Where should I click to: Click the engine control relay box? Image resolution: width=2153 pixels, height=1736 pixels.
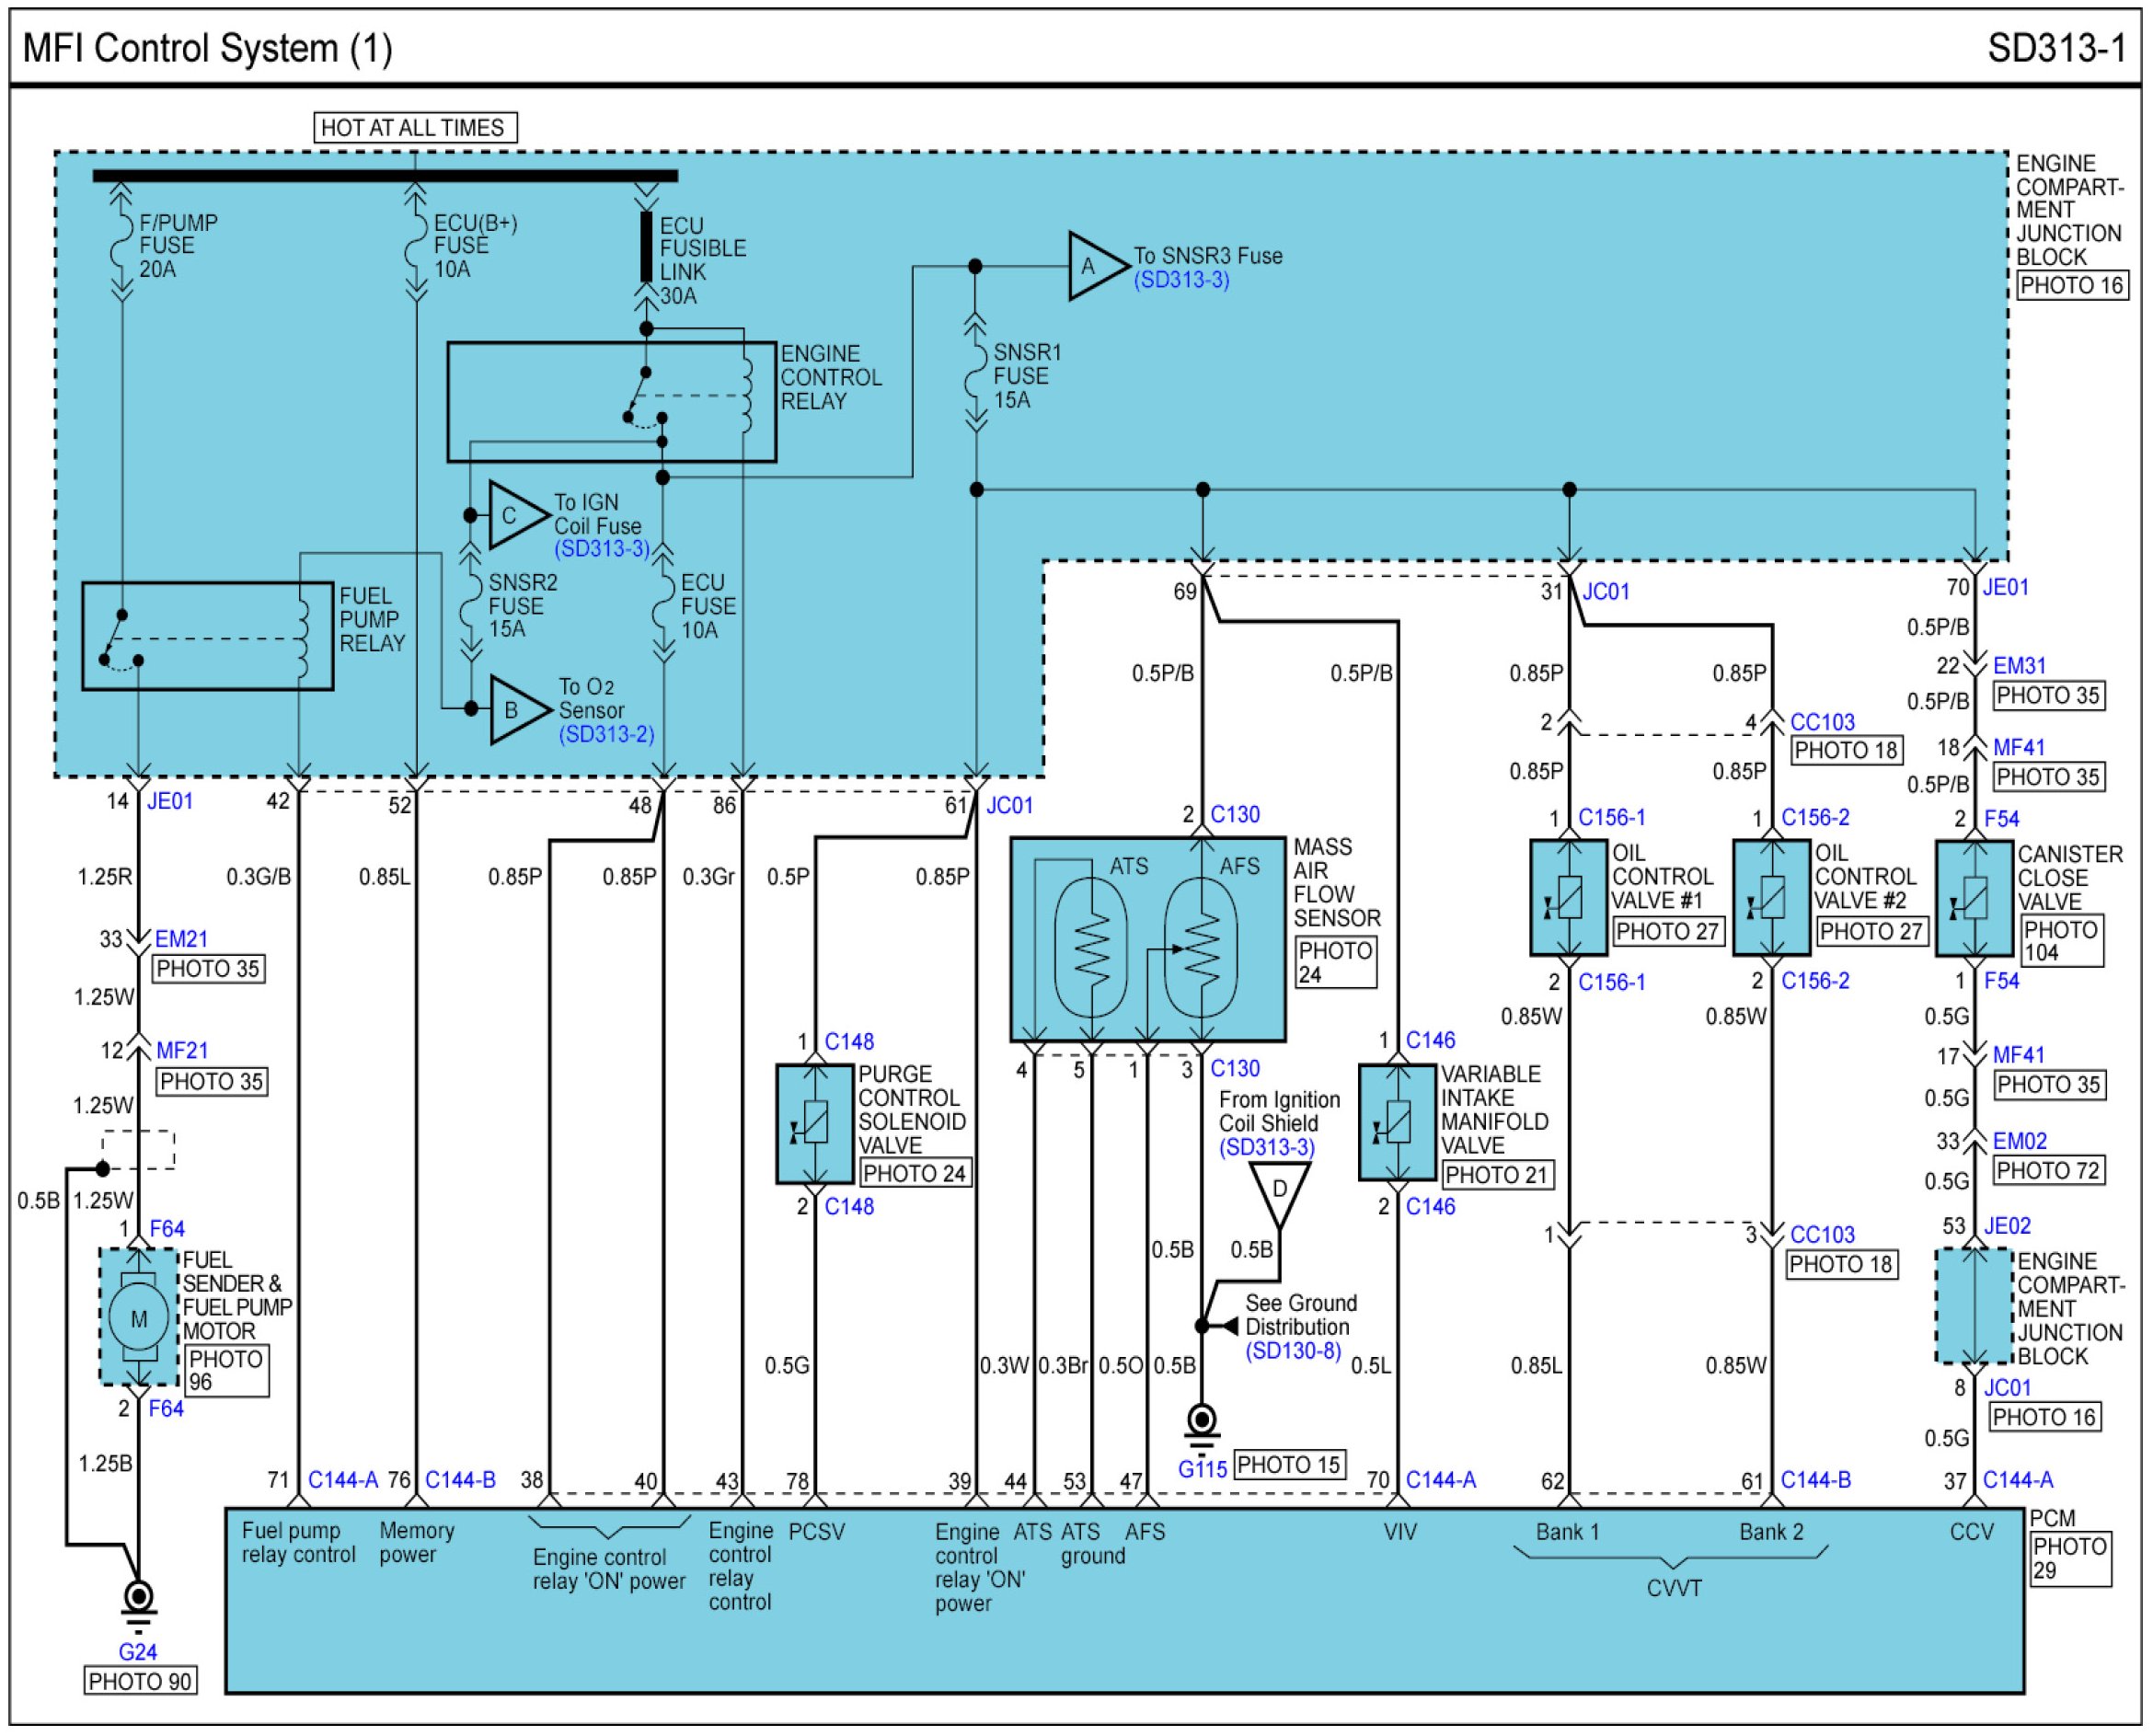[x=611, y=402]
